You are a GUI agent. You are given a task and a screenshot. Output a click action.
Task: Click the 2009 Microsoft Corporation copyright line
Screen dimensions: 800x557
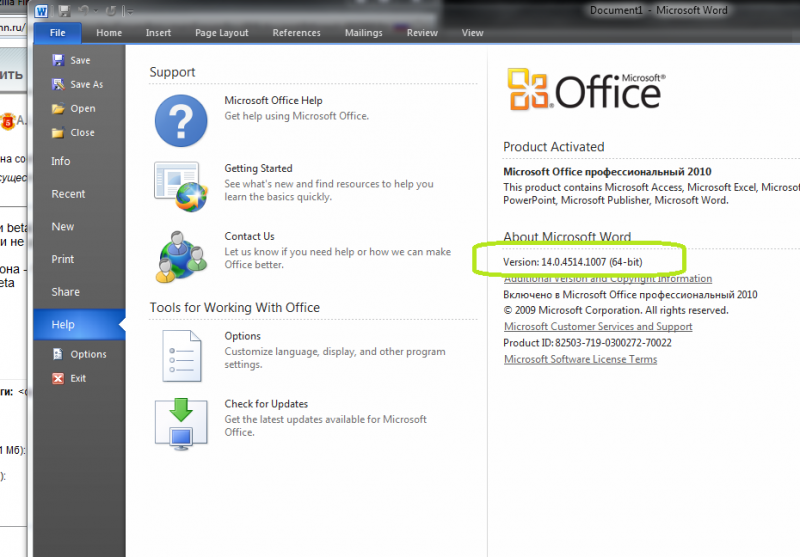(616, 310)
